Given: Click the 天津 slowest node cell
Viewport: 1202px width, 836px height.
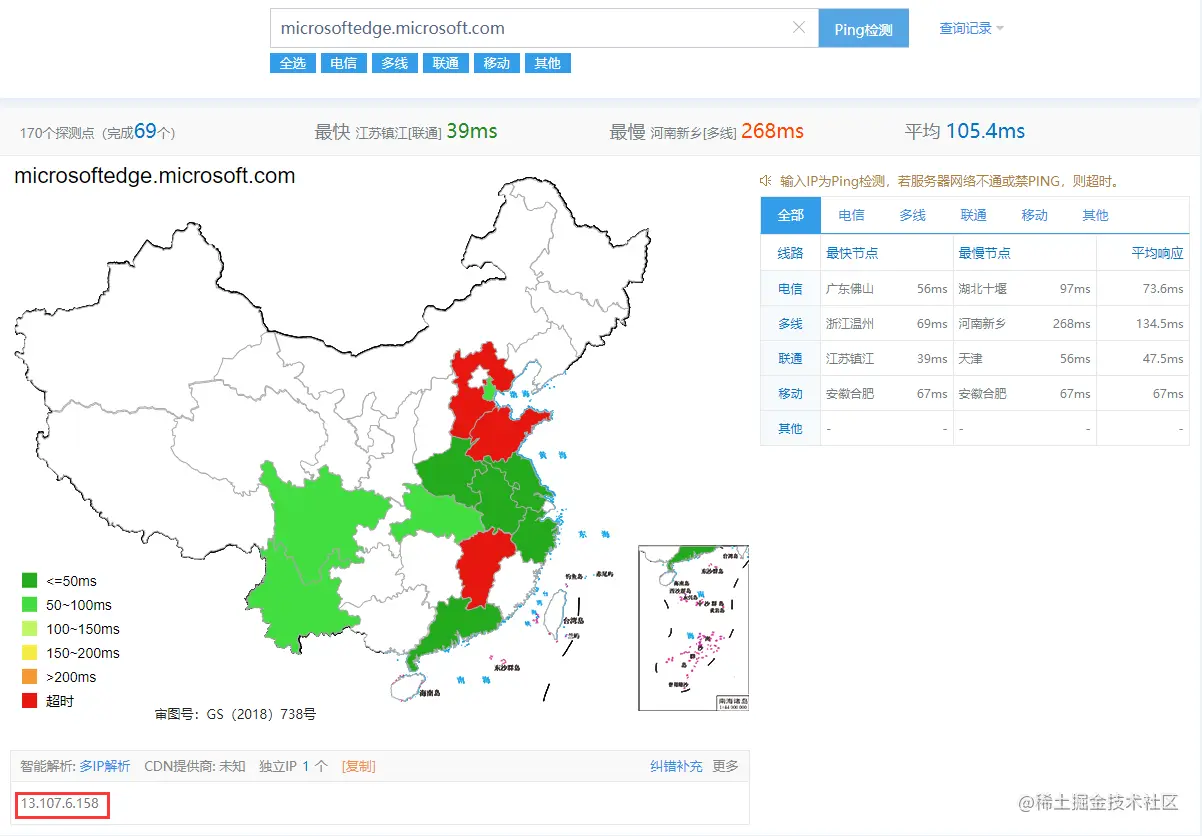Looking at the screenshot, I should tap(970, 358).
